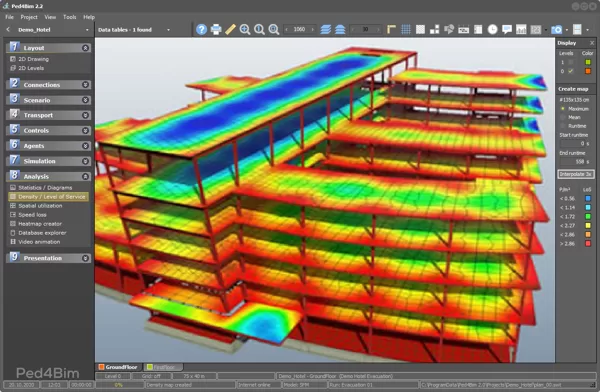Click the zoom in magnifier icon
Image resolution: width=600 pixels, height=392 pixels.
pyautogui.click(x=245, y=29)
